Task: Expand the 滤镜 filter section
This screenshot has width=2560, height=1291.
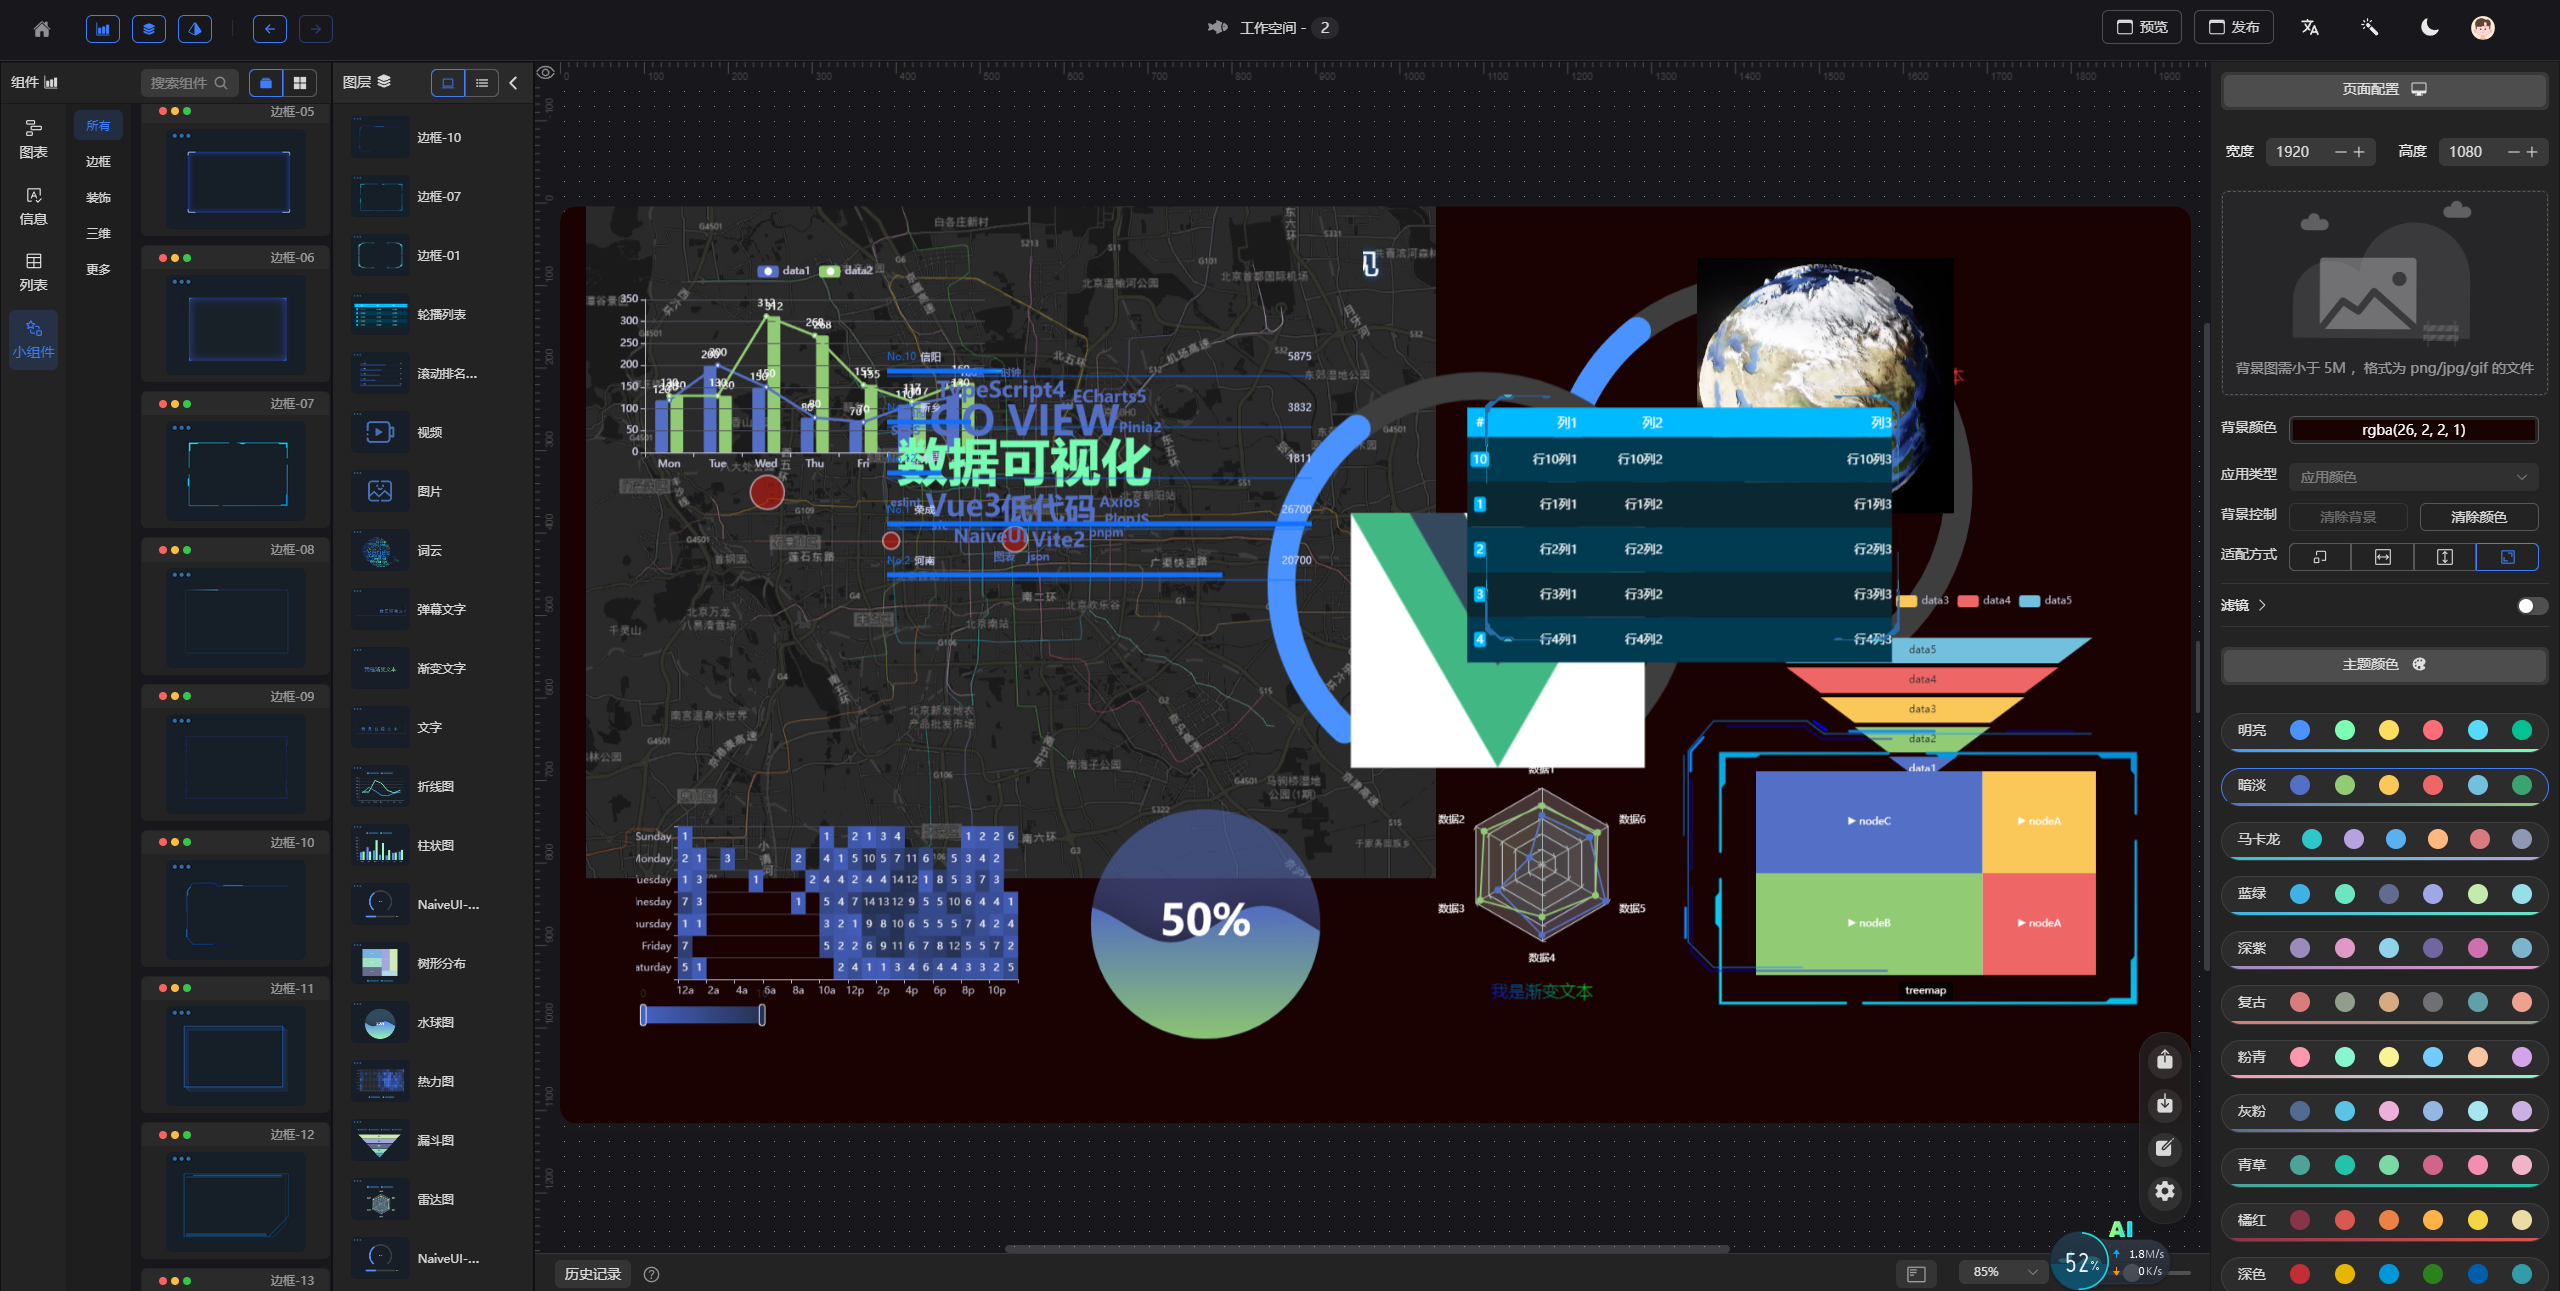Action: coord(2243,605)
